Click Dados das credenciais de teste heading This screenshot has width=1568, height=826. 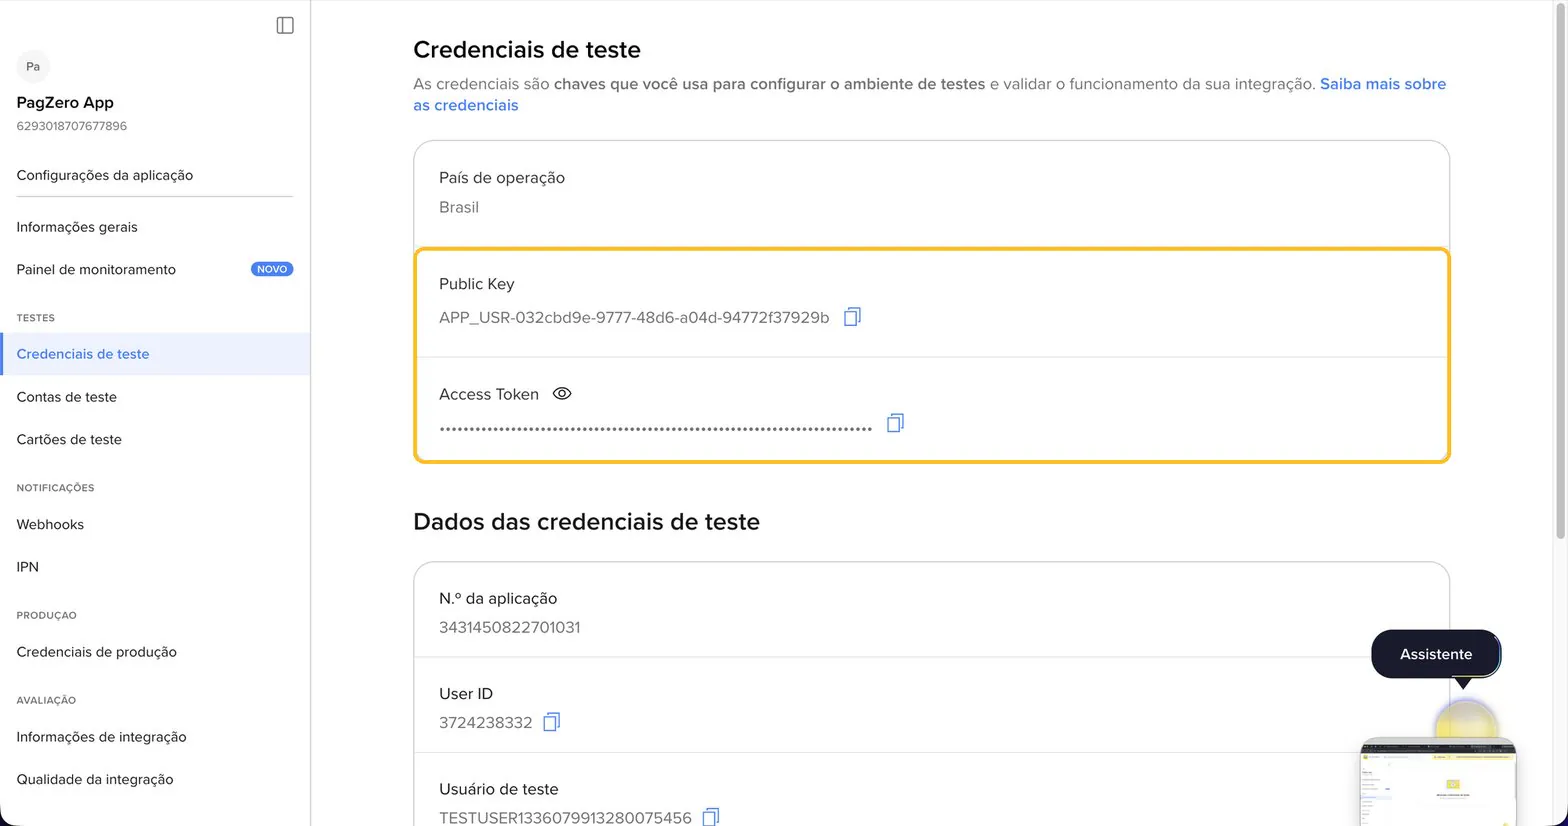coord(587,522)
